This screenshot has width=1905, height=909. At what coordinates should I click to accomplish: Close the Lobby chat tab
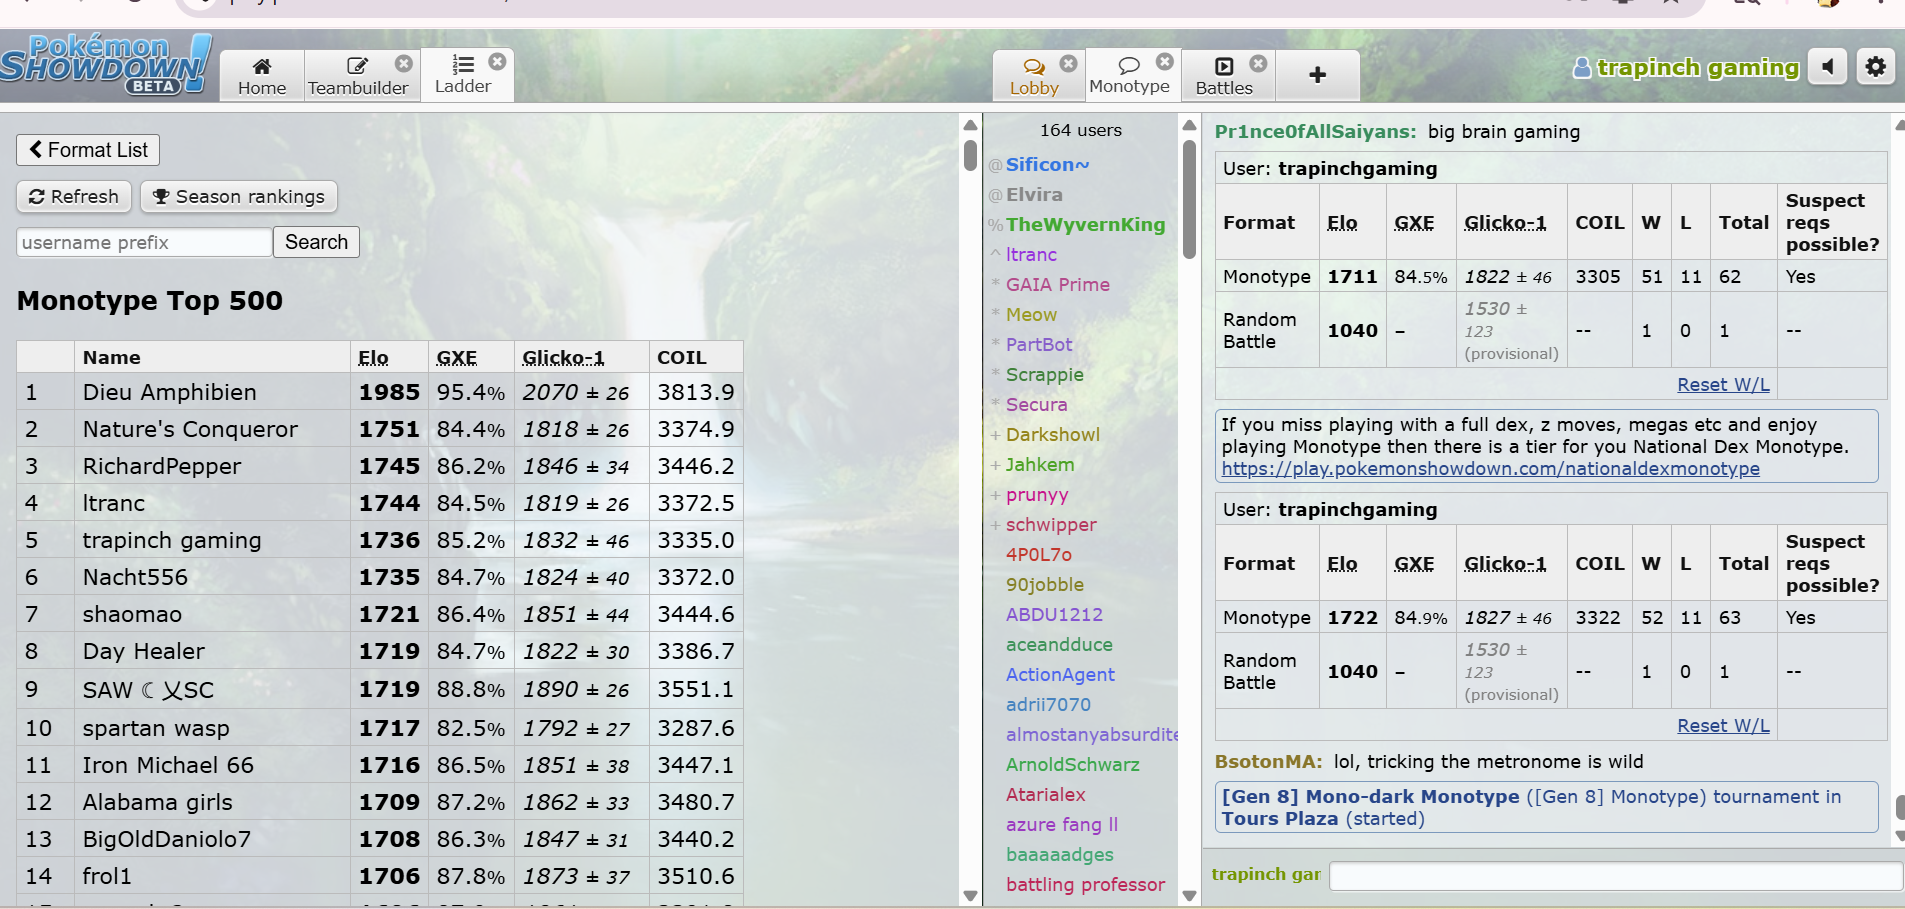(1068, 64)
